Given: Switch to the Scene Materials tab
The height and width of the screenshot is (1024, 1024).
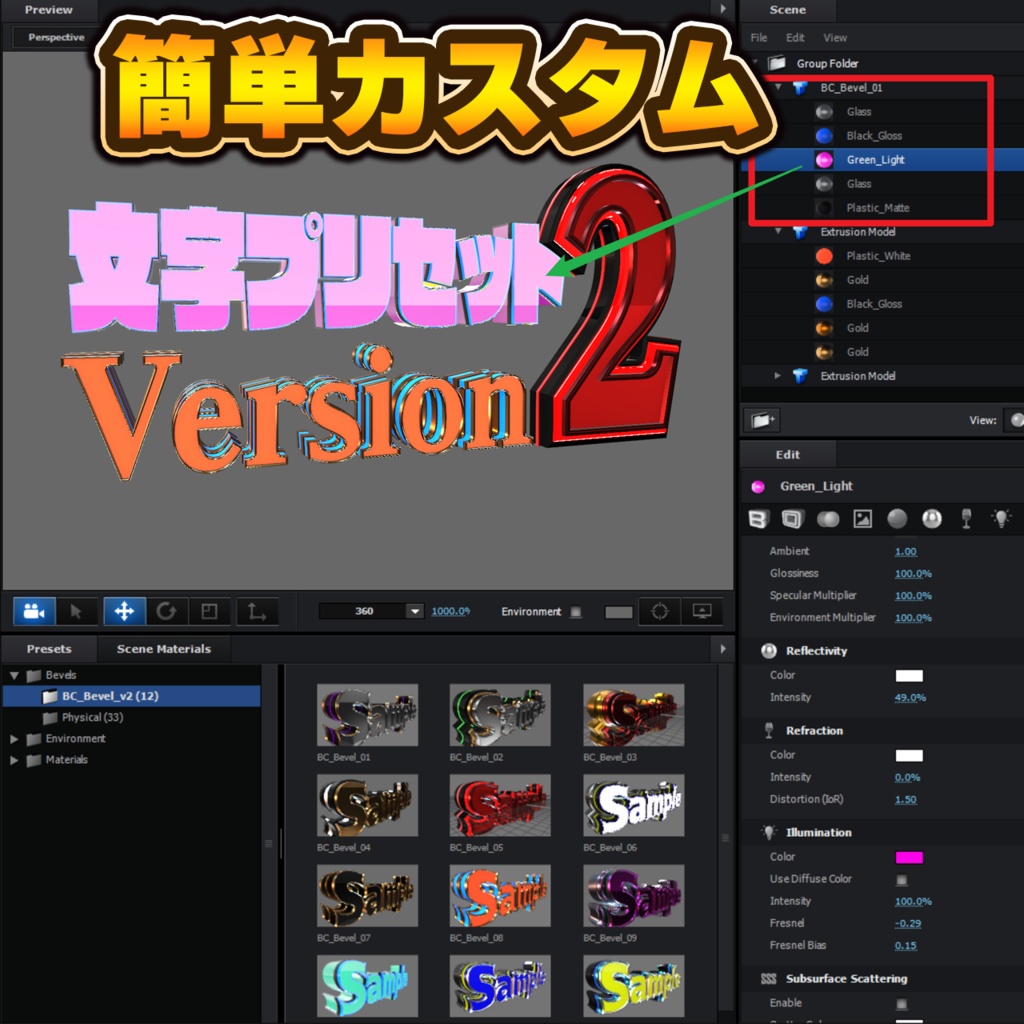Looking at the screenshot, I should 163,648.
